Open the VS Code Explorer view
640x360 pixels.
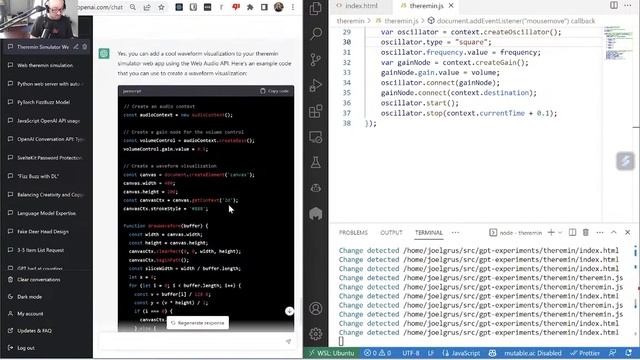[316, 9]
